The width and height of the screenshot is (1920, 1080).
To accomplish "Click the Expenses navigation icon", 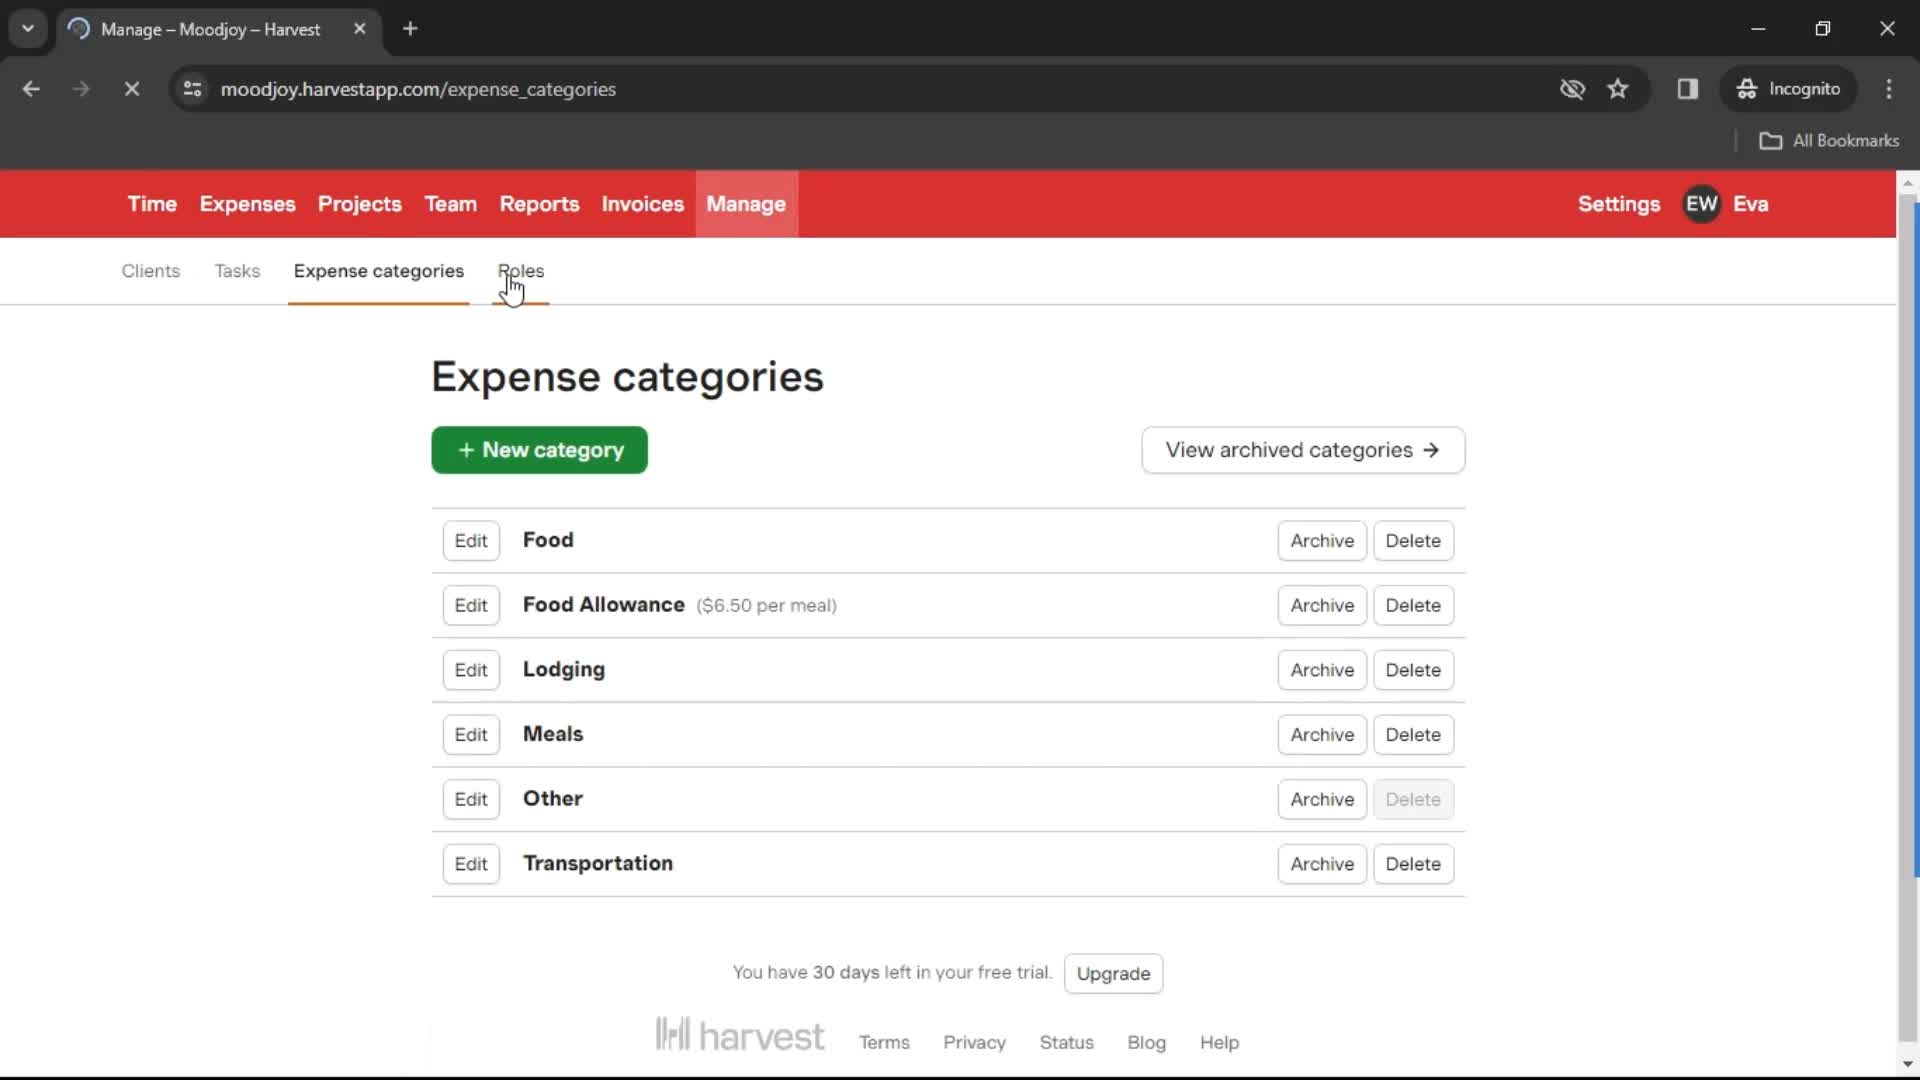I will (248, 204).
